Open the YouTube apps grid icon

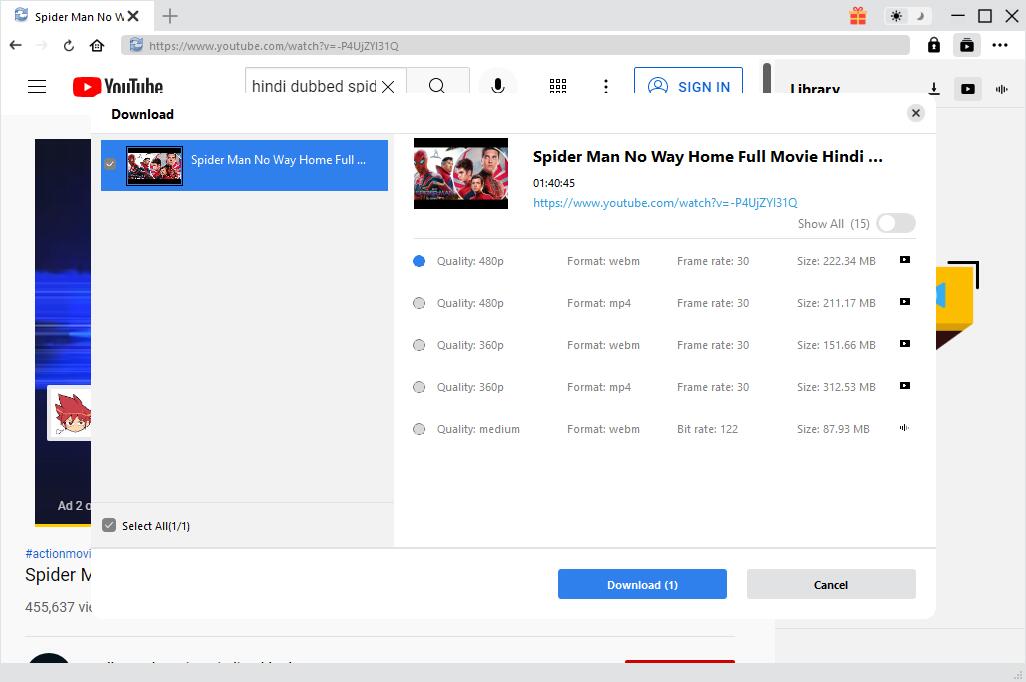[x=558, y=87]
